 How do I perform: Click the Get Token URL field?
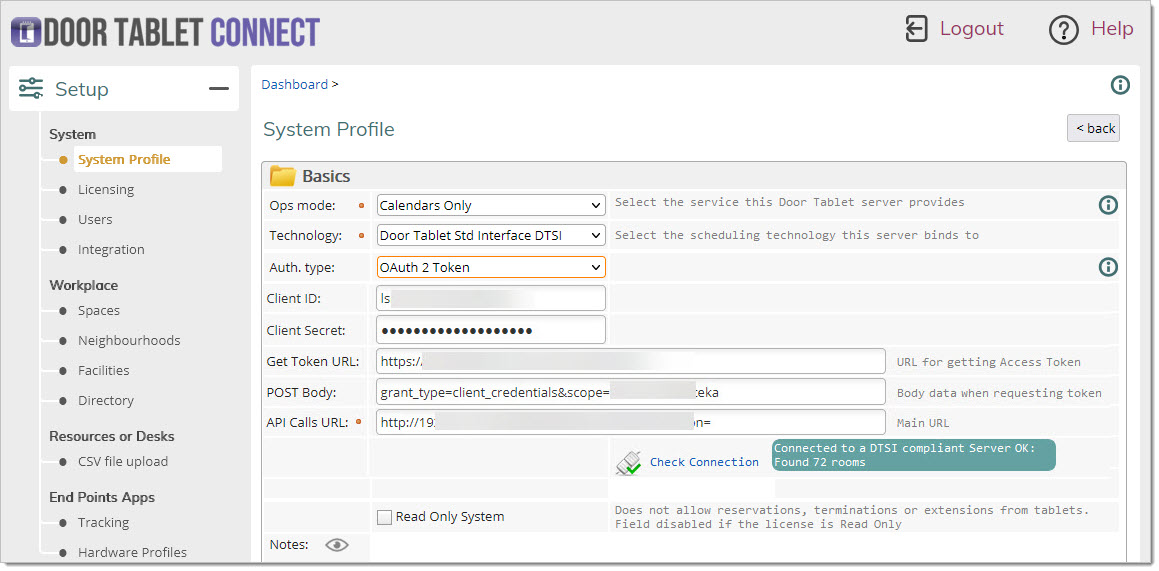631,362
